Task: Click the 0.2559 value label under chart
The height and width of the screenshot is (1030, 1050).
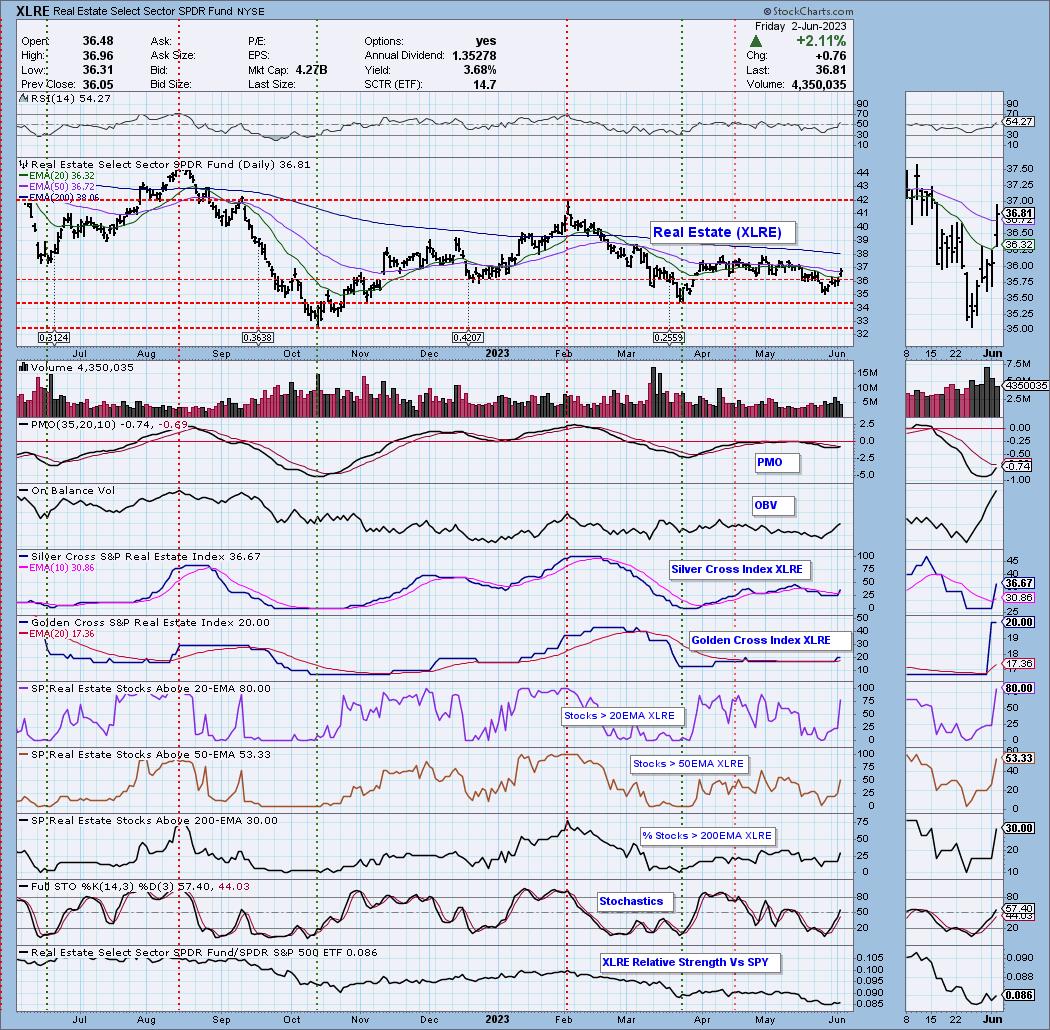Action: point(669,338)
